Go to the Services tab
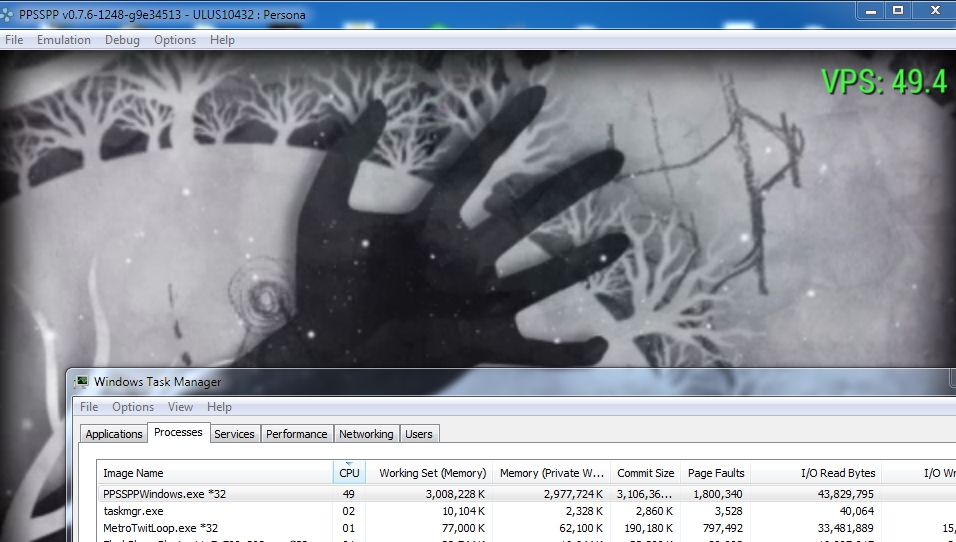Viewport: 956px width, 542px height. (x=234, y=434)
